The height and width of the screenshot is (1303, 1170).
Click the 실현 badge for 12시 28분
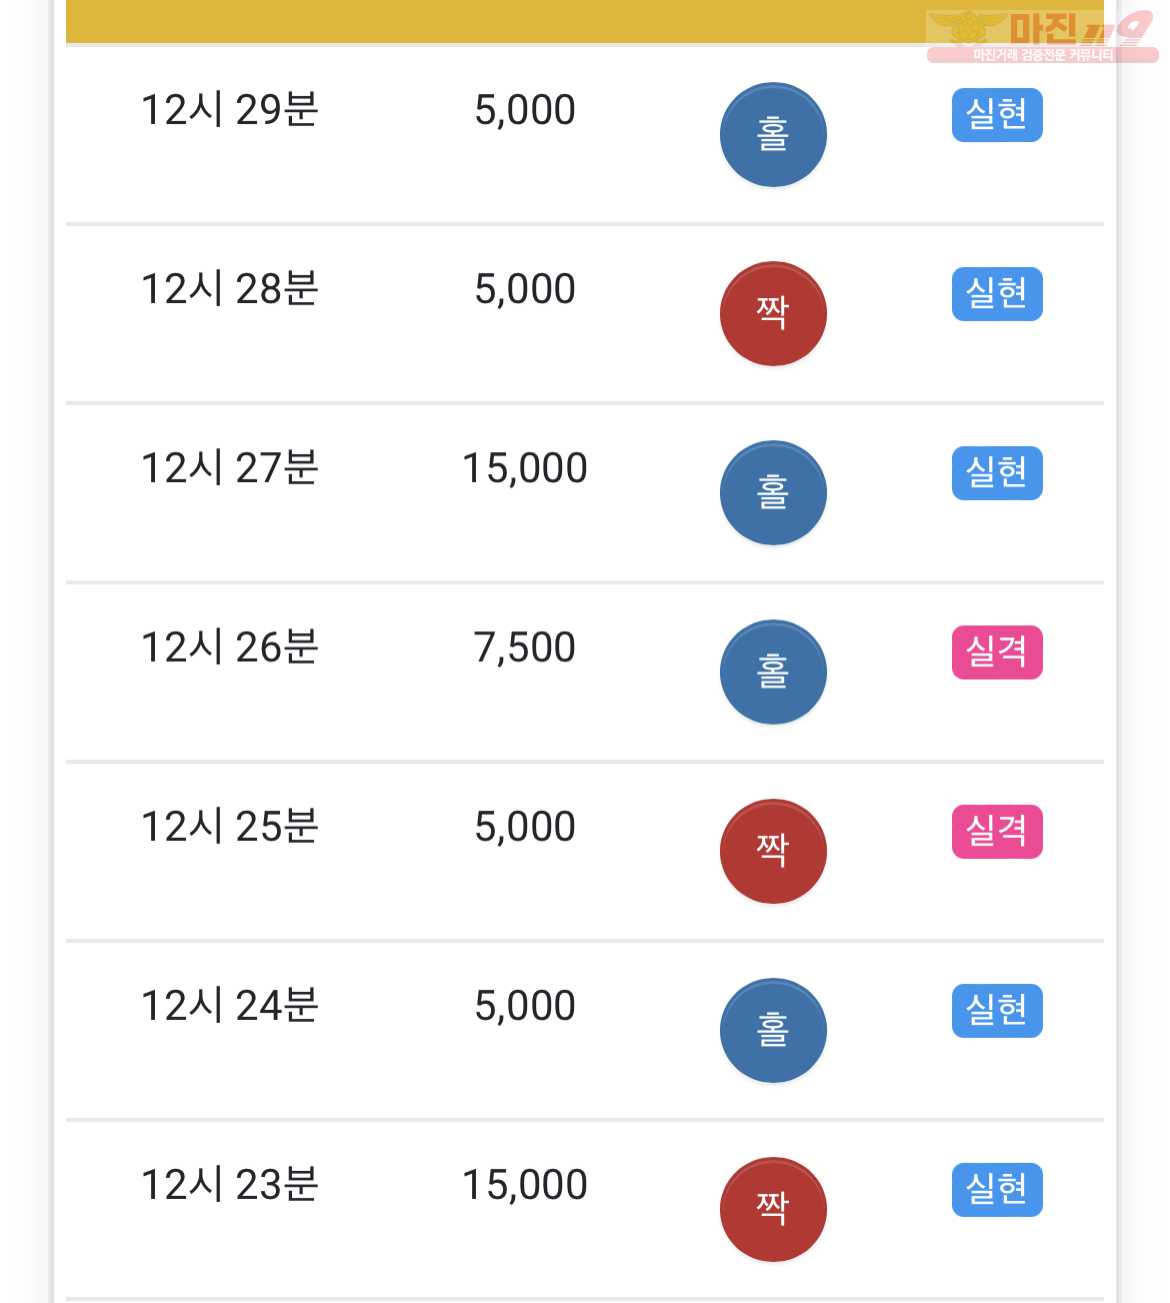click(x=997, y=294)
